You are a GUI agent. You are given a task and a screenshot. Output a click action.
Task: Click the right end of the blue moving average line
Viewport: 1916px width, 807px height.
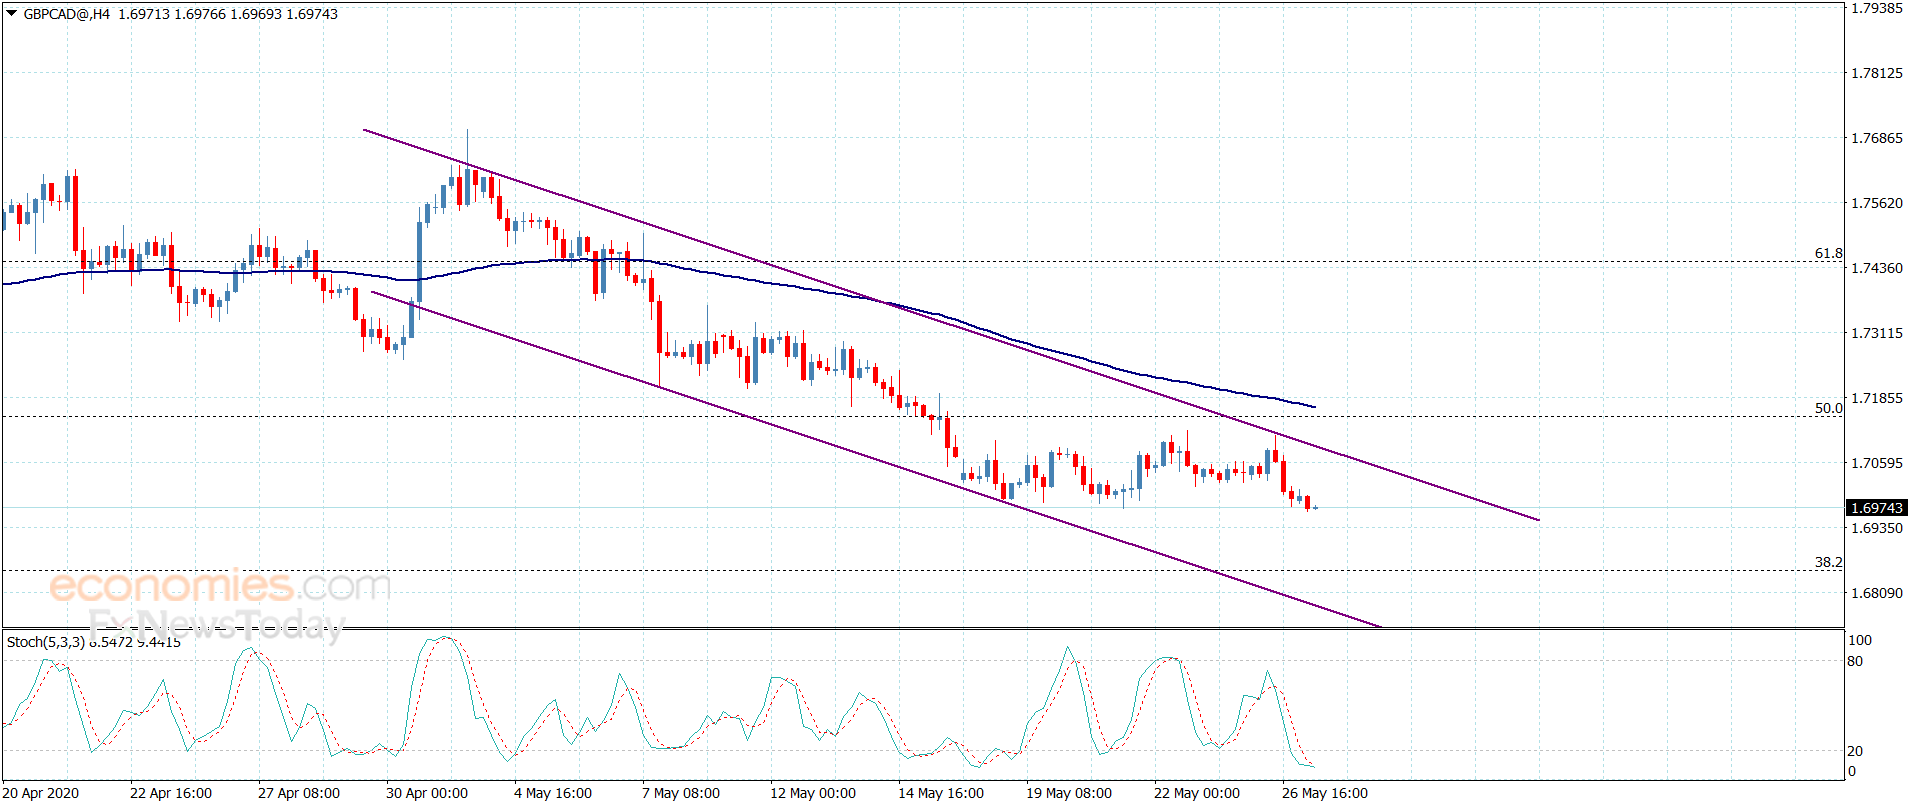coord(1313,406)
